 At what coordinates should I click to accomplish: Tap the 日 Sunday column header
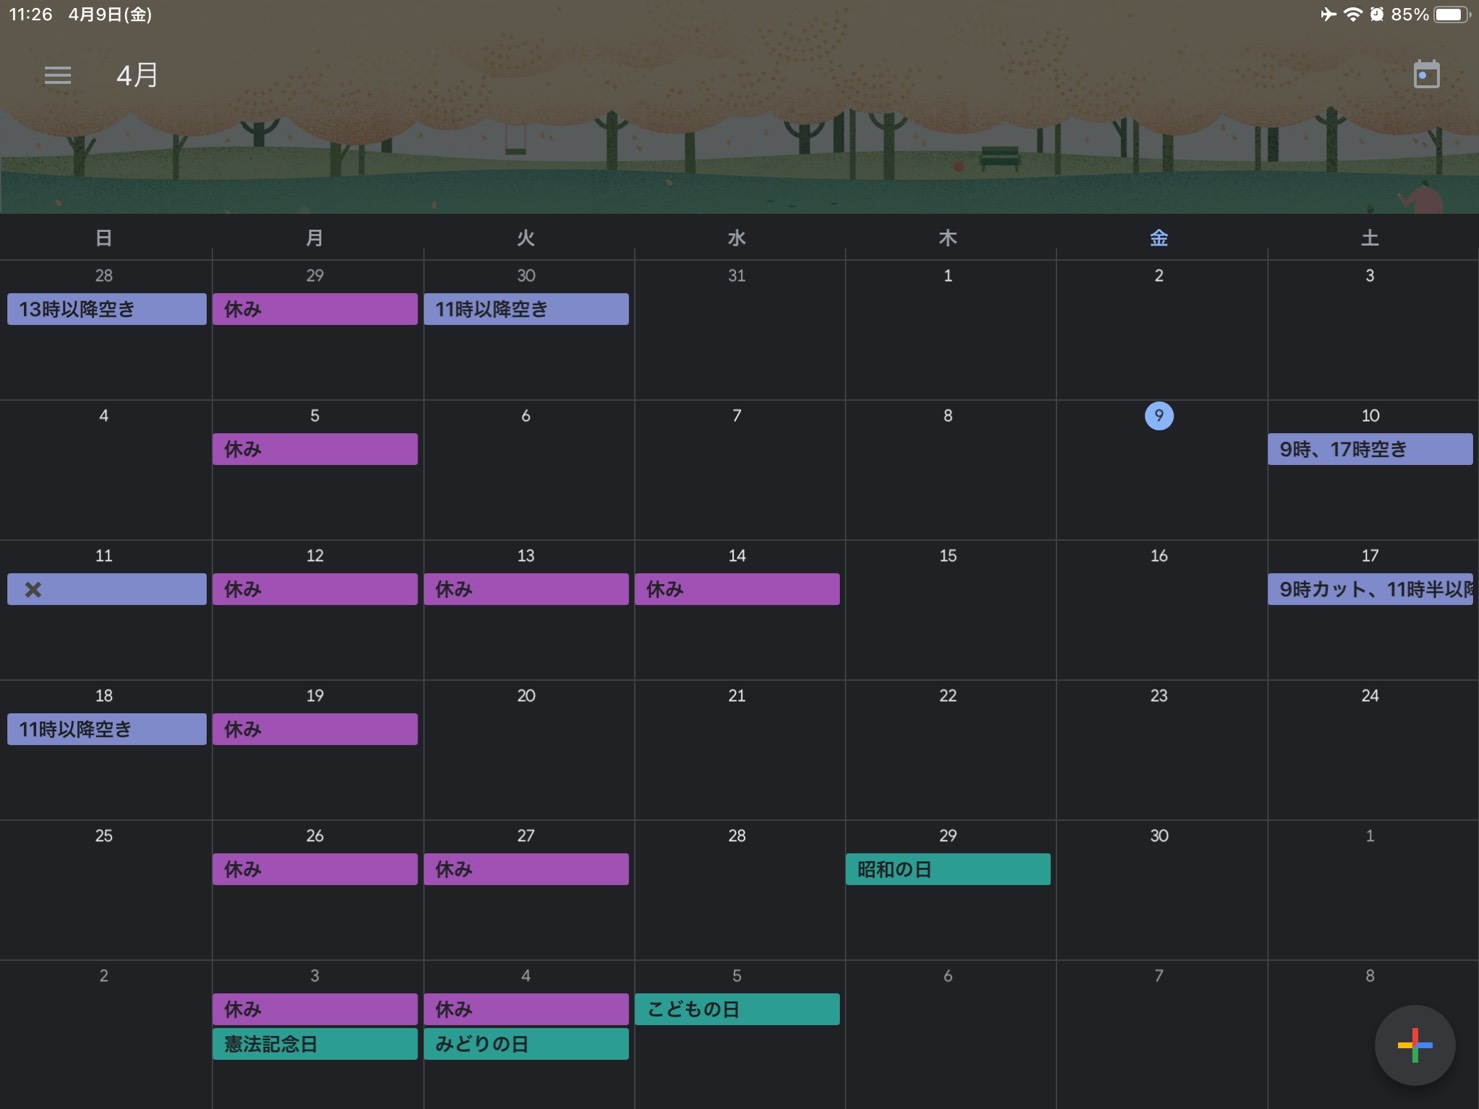click(x=104, y=238)
